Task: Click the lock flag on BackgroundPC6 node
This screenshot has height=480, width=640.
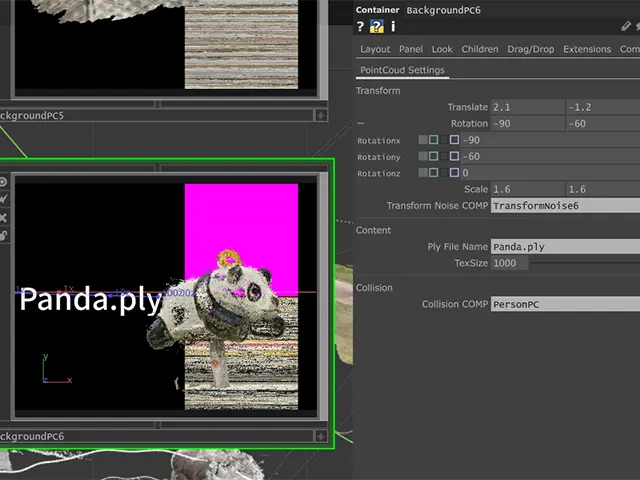Action: click(x=4, y=235)
